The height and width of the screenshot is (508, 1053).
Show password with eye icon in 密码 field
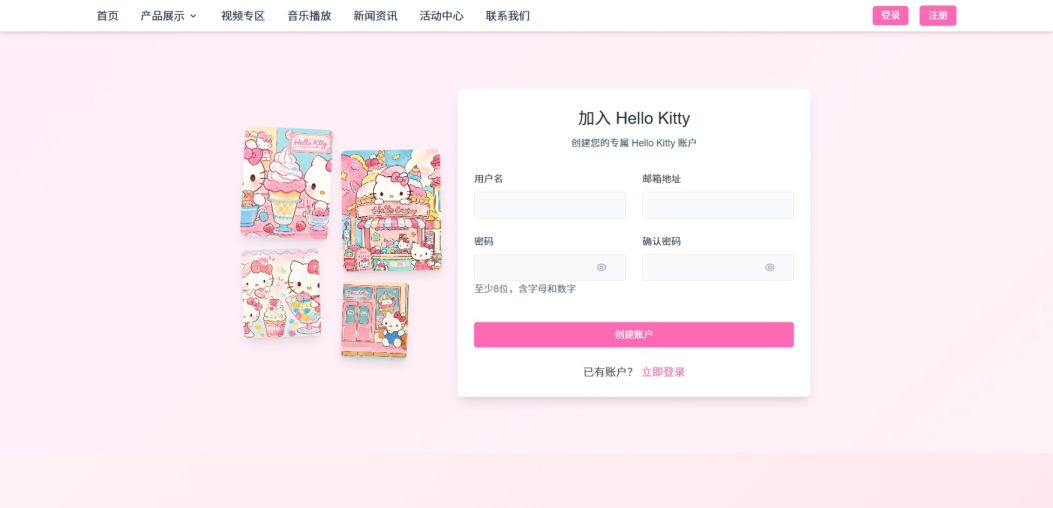tap(601, 267)
